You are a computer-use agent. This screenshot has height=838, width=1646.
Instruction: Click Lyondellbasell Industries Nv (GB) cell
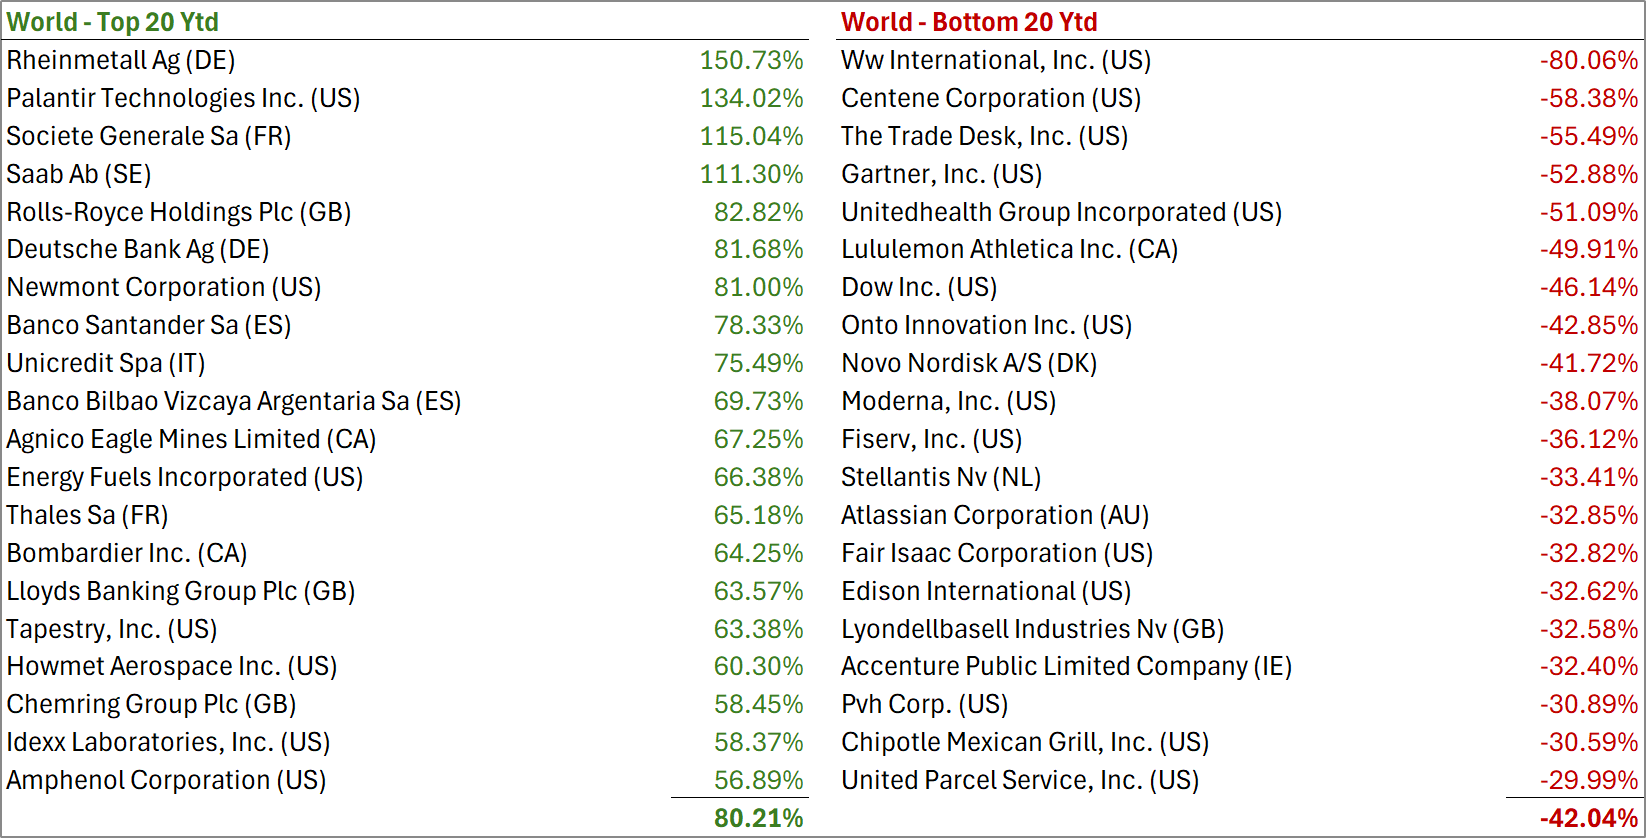coord(1033,629)
